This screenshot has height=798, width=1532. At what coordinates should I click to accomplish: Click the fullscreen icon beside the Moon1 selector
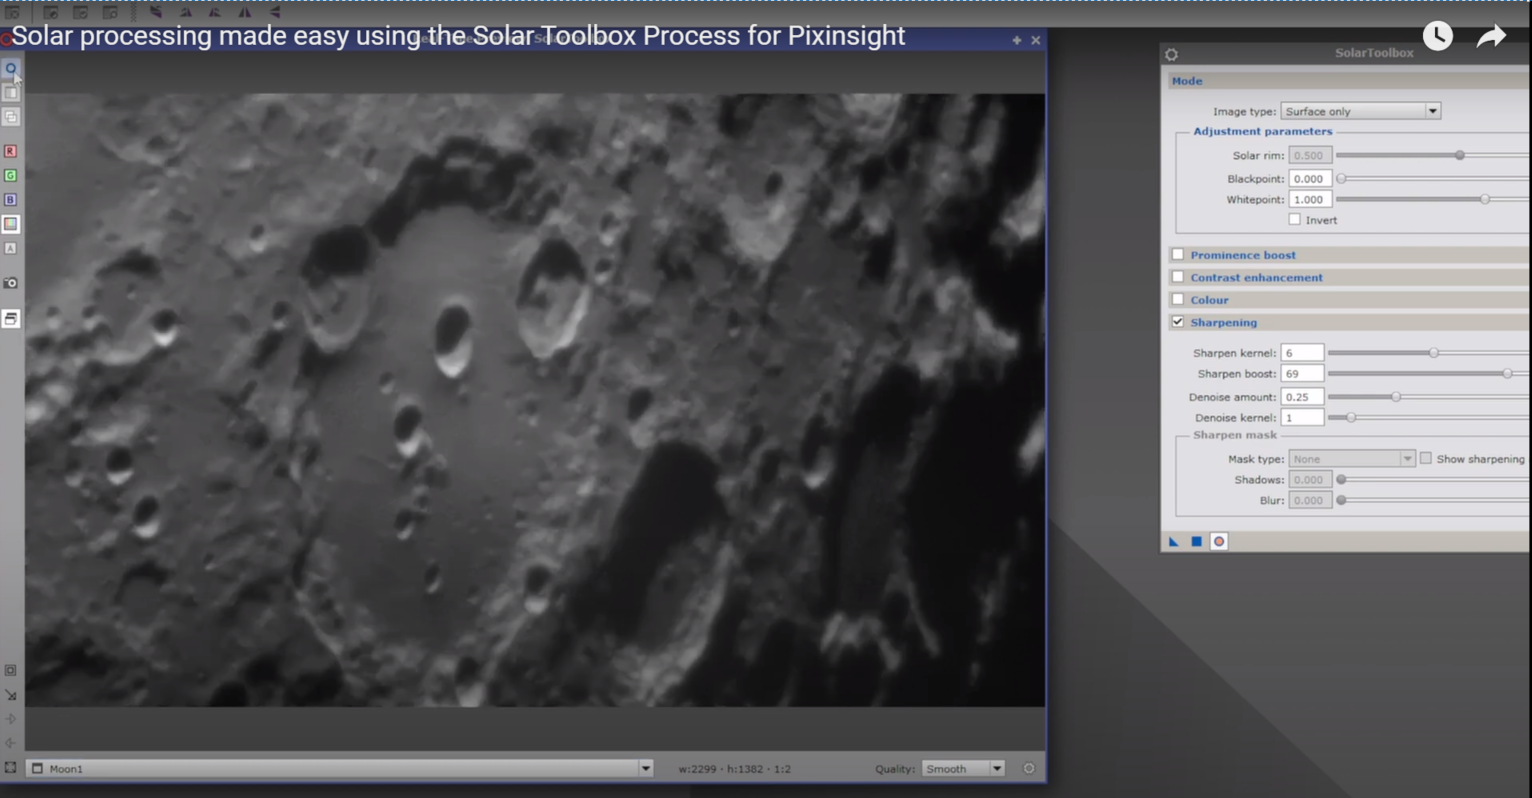pyautogui.click(x=11, y=768)
